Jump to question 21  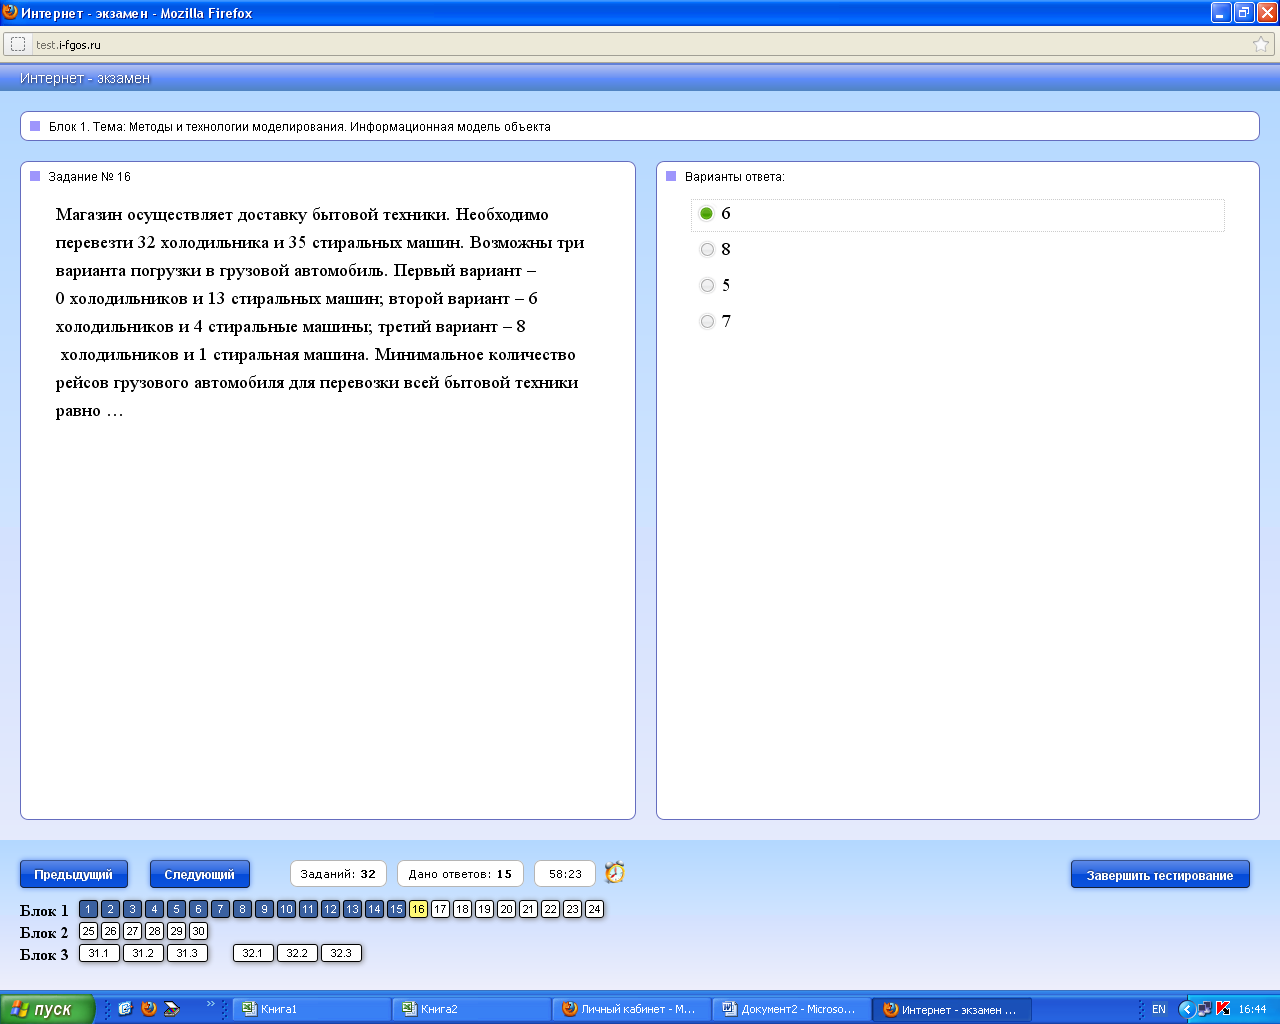coord(528,909)
